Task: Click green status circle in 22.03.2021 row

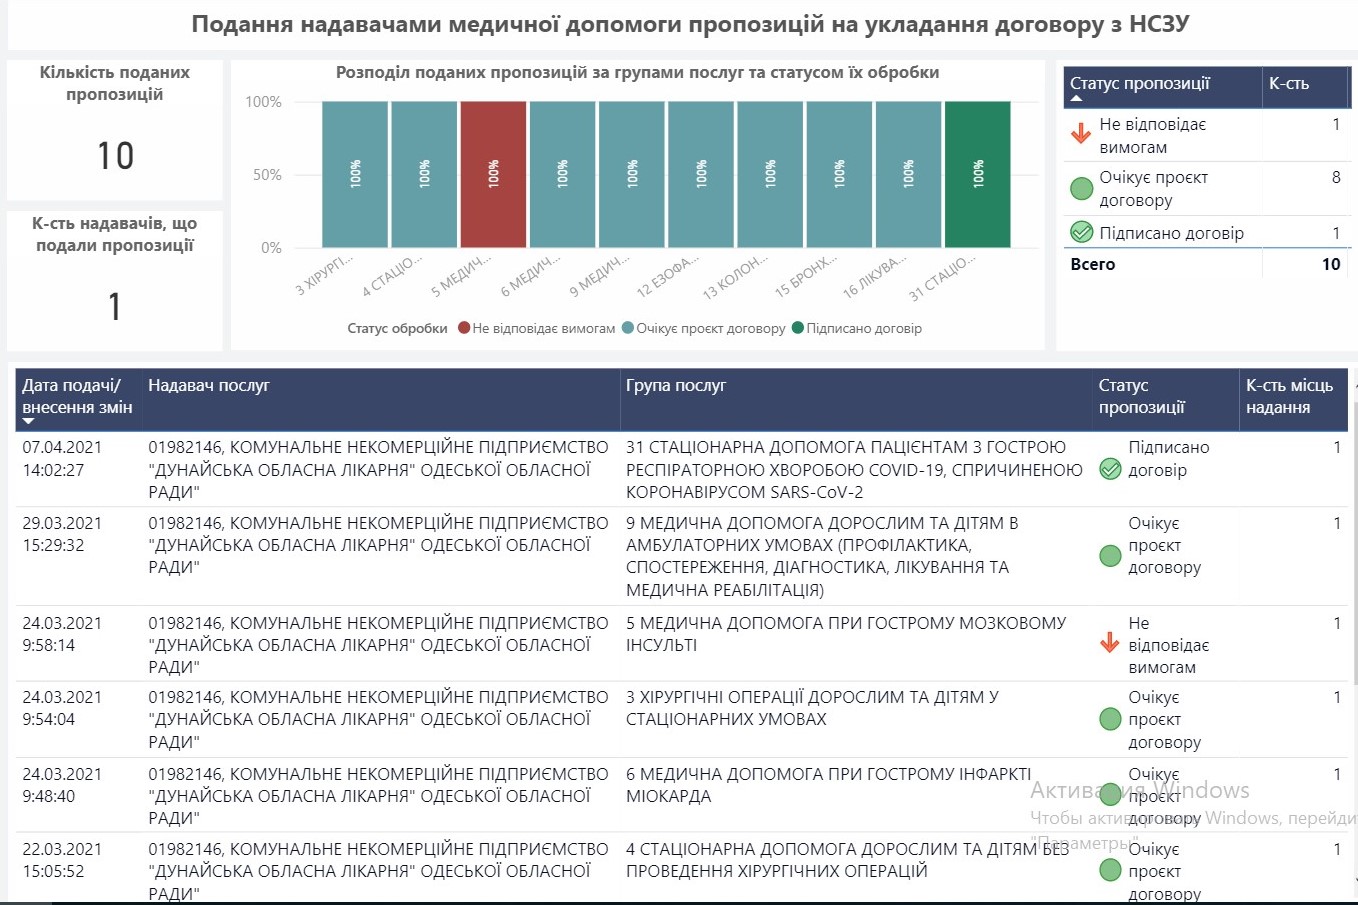Action: point(1110,870)
